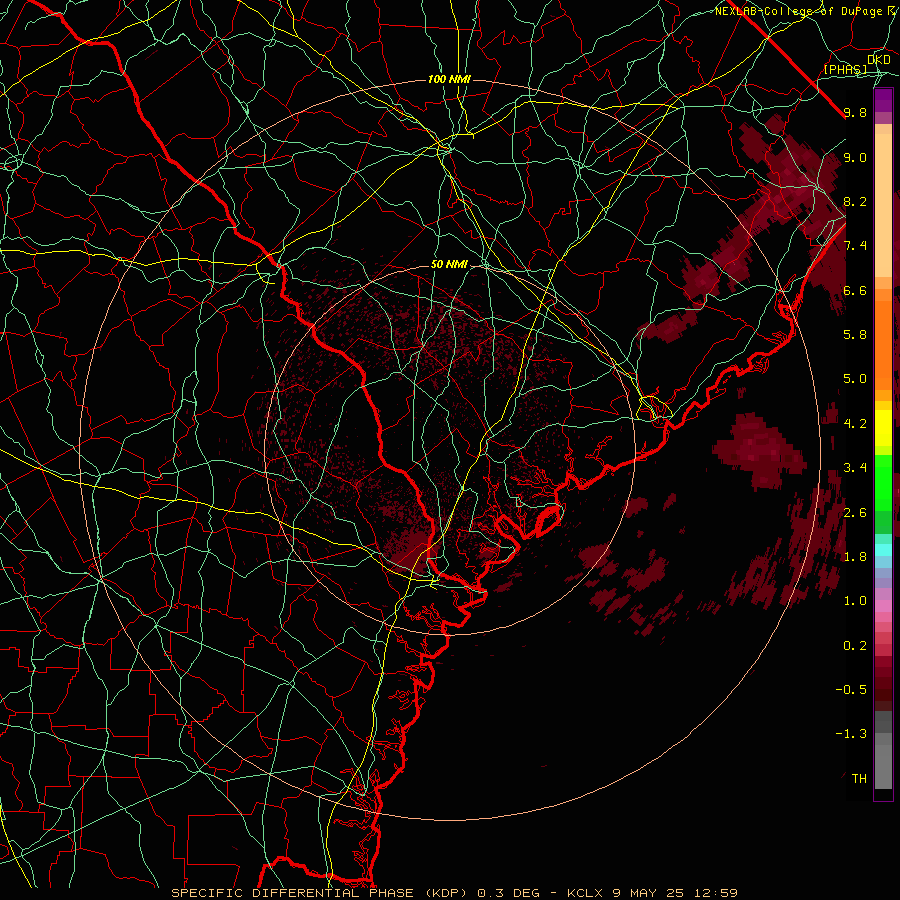Pick the bright green band in color bar
900x900 pixels.
coord(883,483)
